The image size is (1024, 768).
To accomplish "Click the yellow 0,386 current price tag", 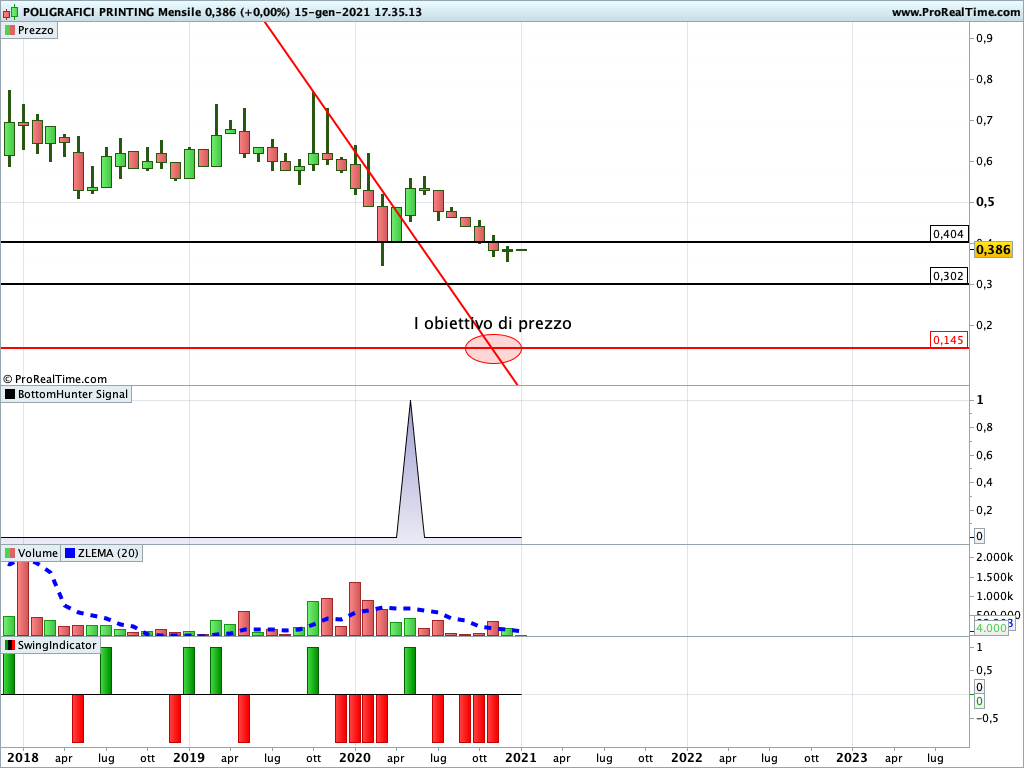I will [x=993, y=249].
